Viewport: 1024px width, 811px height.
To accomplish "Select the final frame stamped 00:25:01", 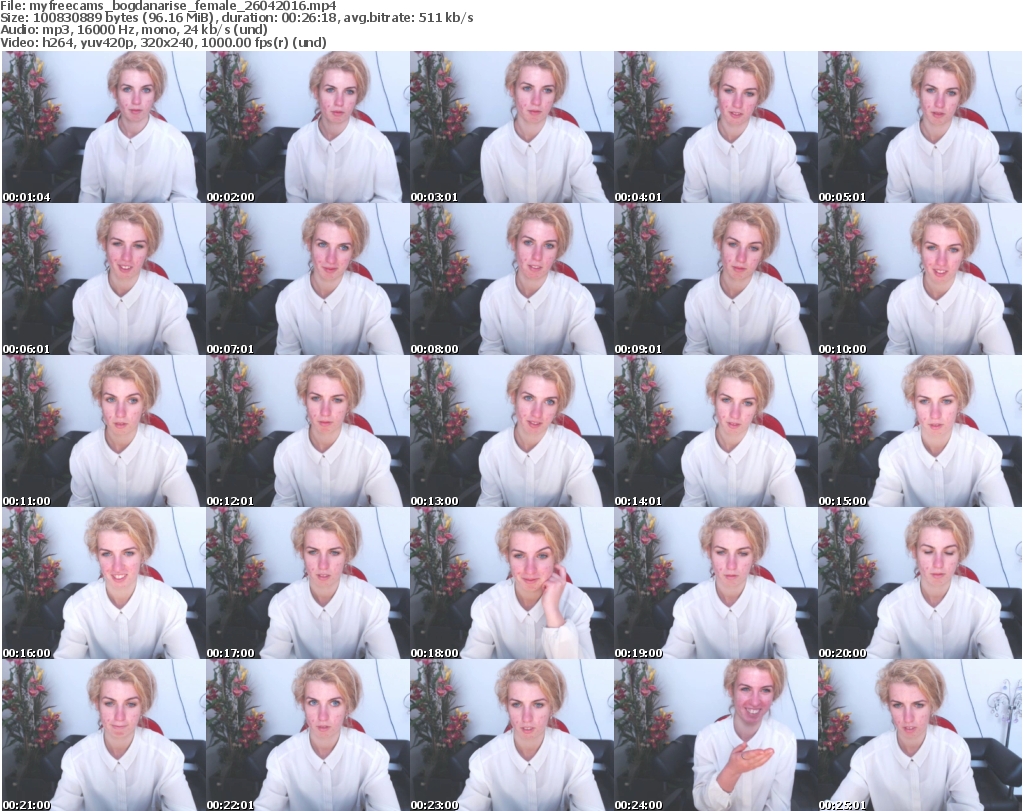I will click(x=920, y=735).
